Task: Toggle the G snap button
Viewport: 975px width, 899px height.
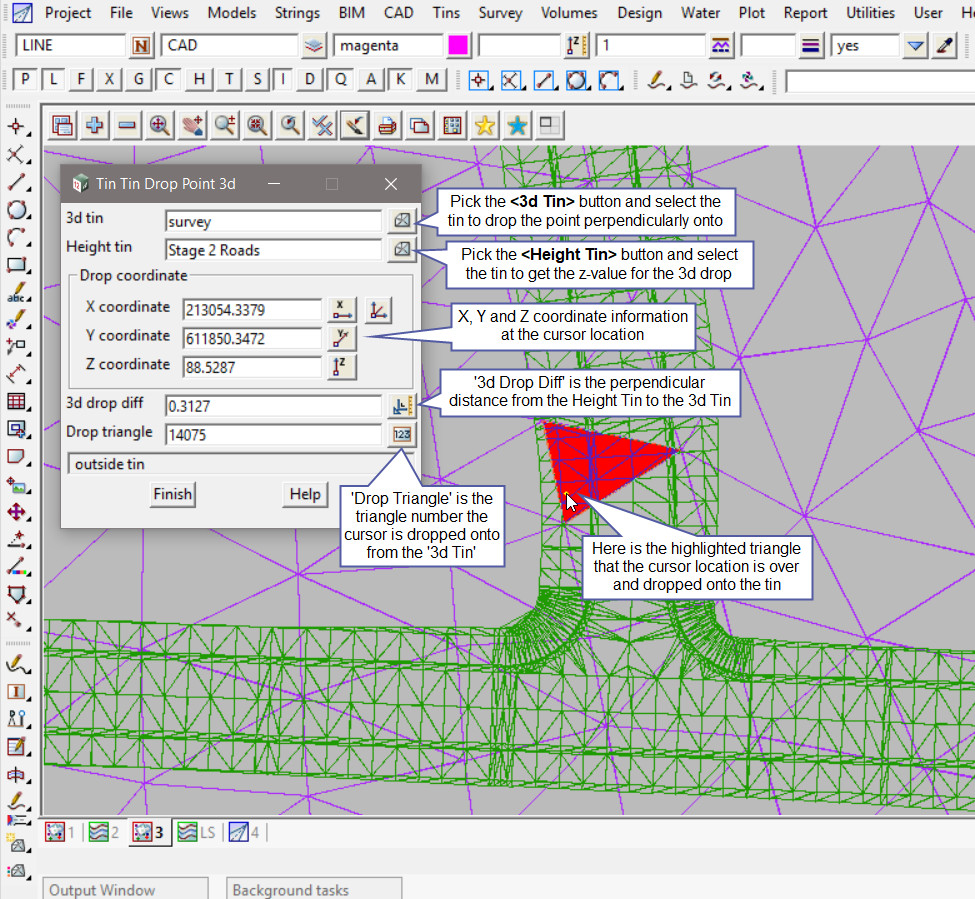Action: click(139, 80)
